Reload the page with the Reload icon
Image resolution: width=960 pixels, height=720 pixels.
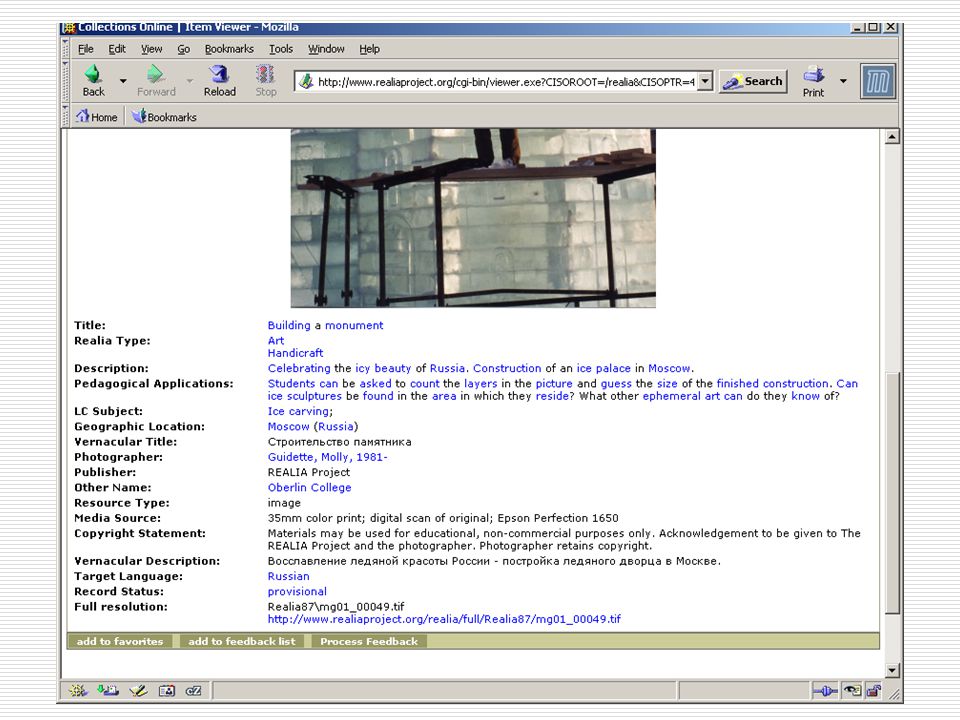(219, 74)
